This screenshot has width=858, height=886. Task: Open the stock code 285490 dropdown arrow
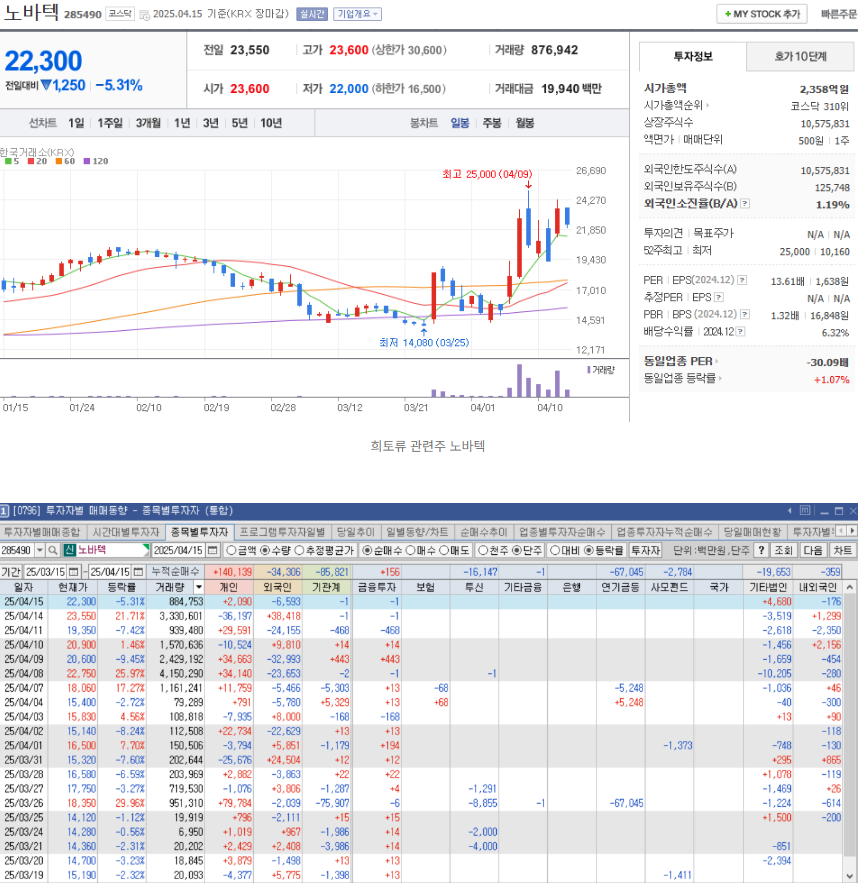40,550
